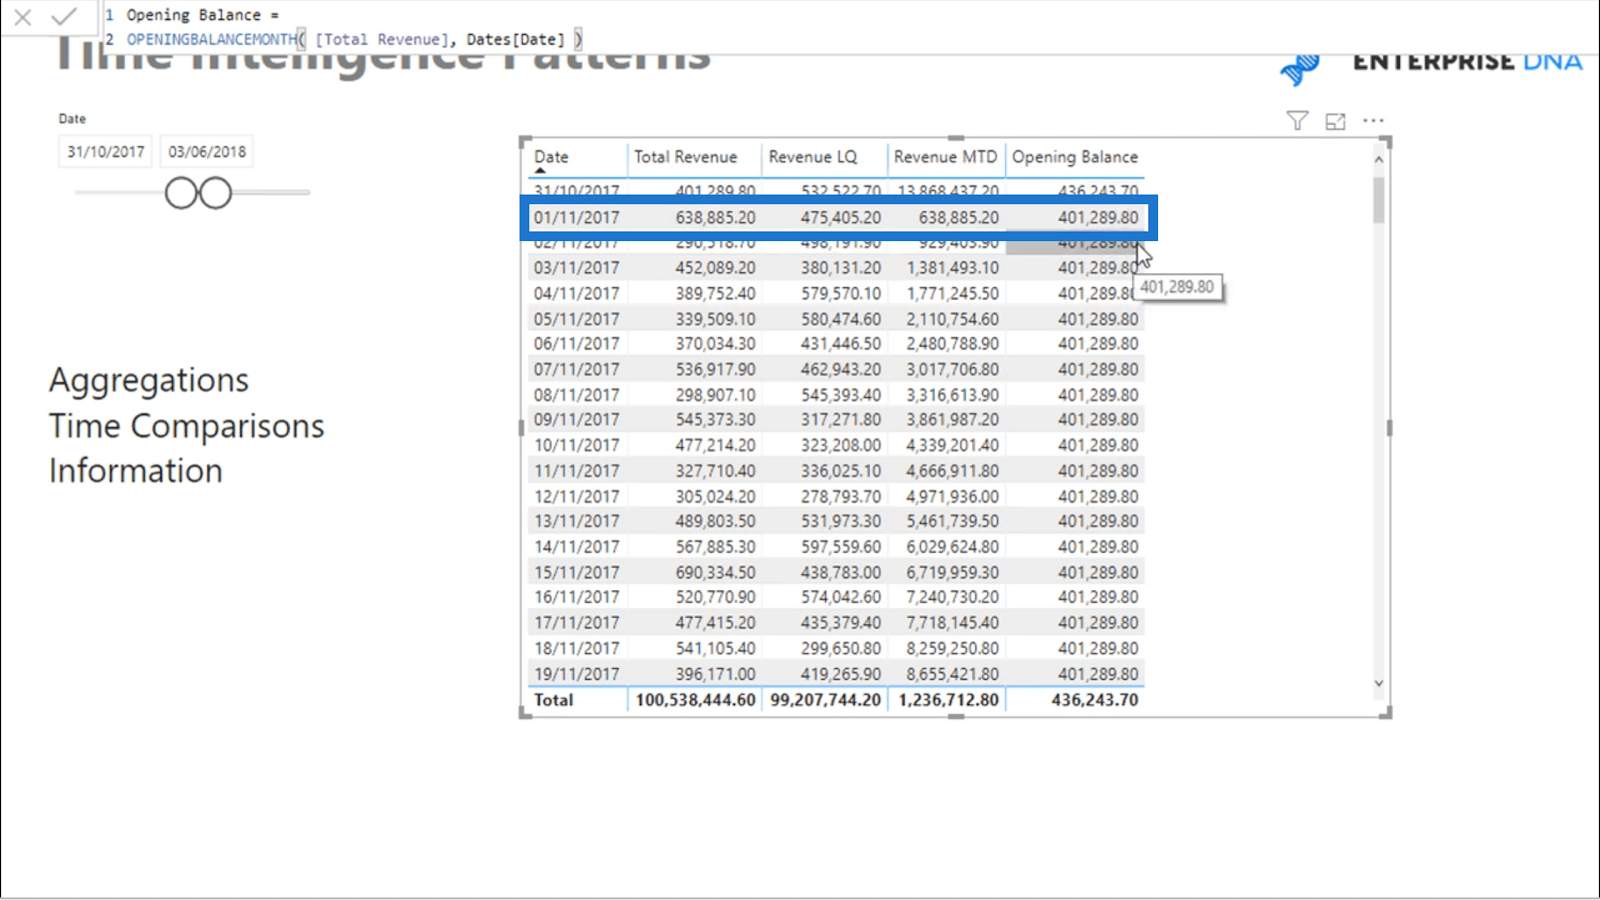Click the date cell 13/11/2017
The image size is (1600, 900).
576,521
